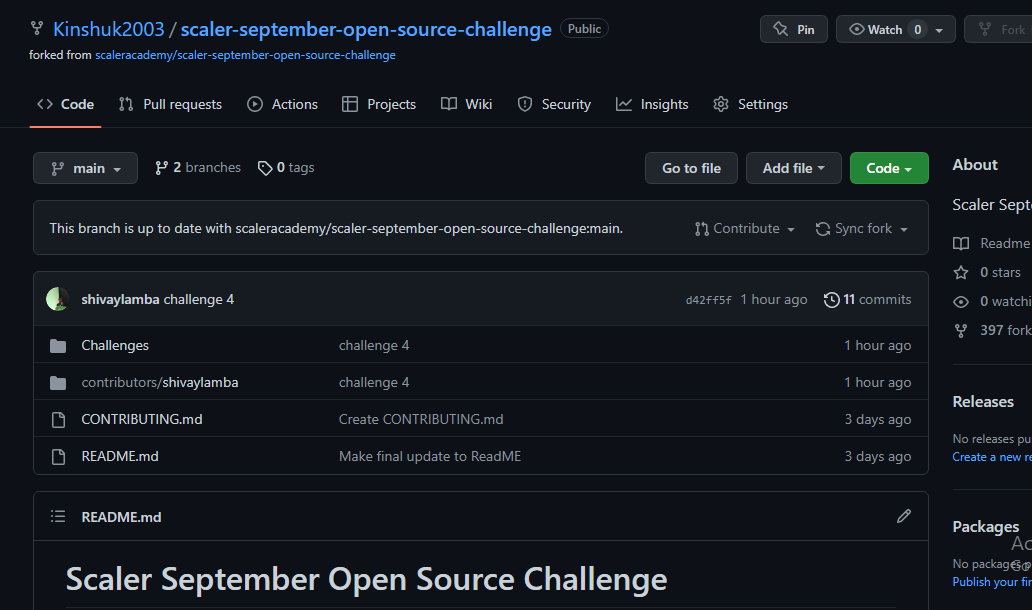Open the CONTRIBUTING.md file
The width and height of the screenshot is (1032, 610).
(x=142, y=419)
